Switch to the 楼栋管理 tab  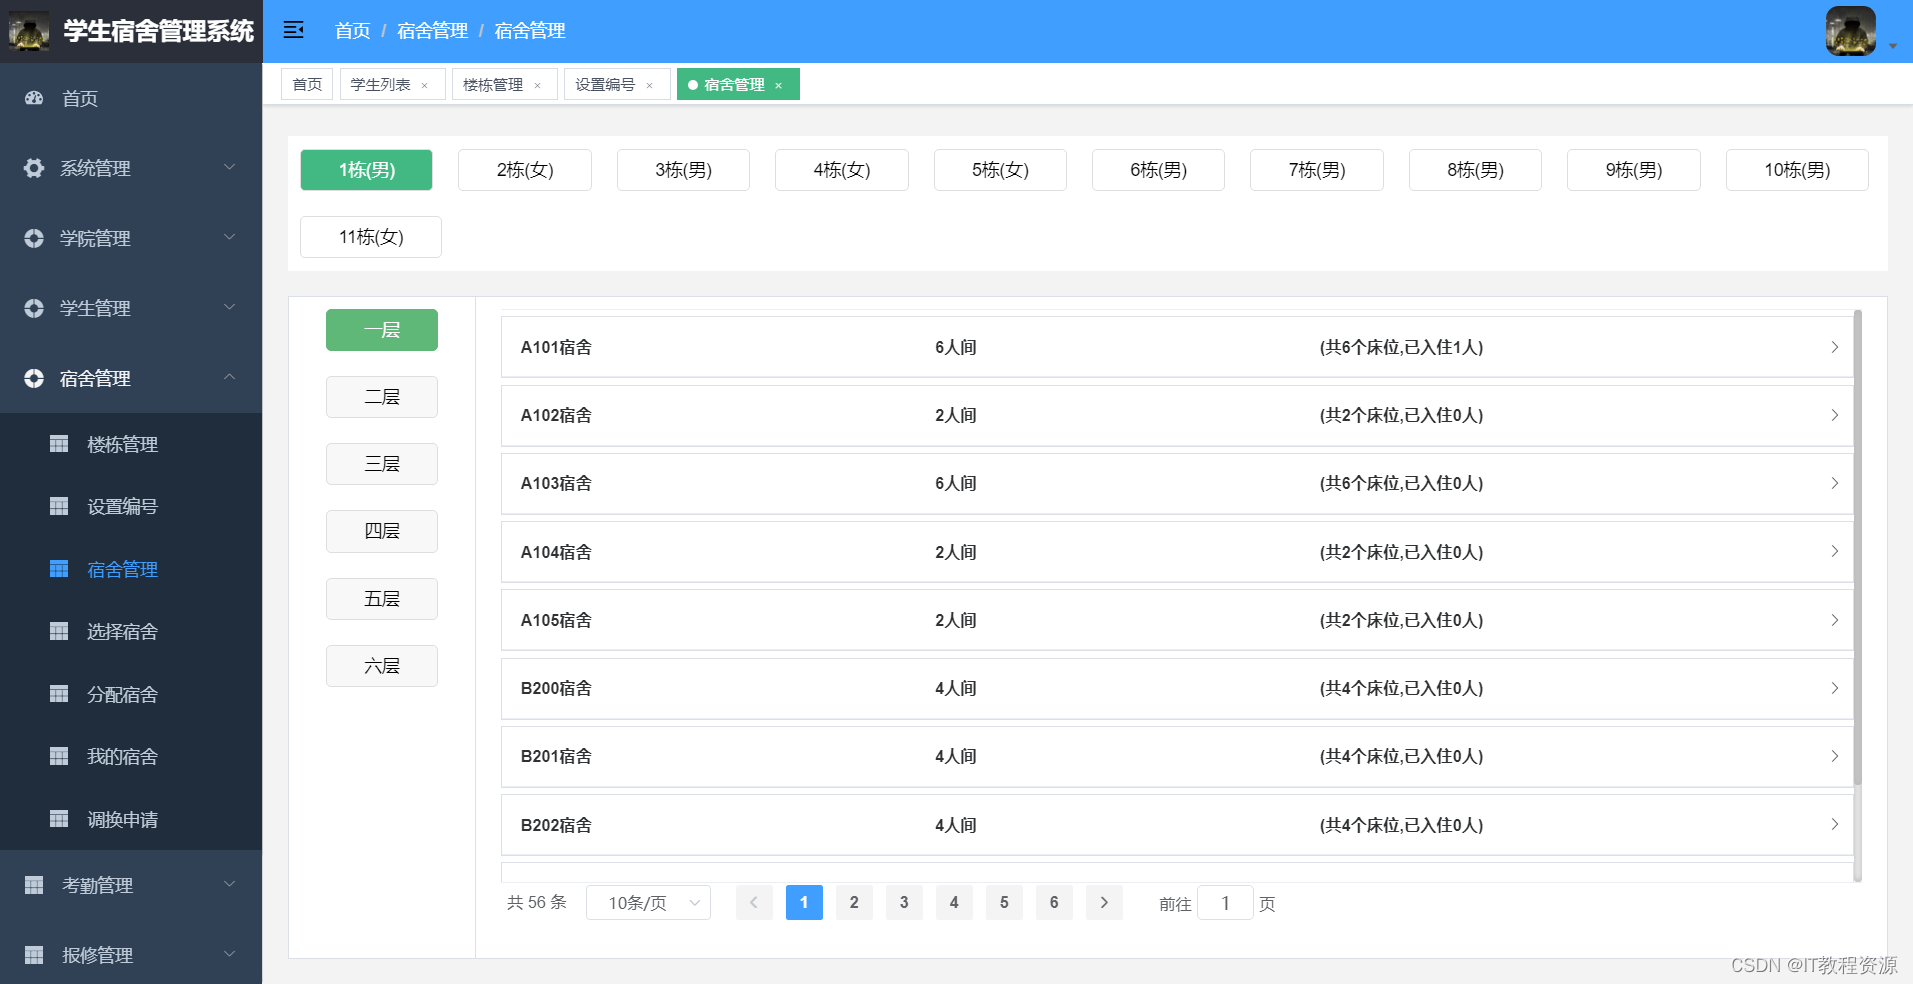pos(493,85)
